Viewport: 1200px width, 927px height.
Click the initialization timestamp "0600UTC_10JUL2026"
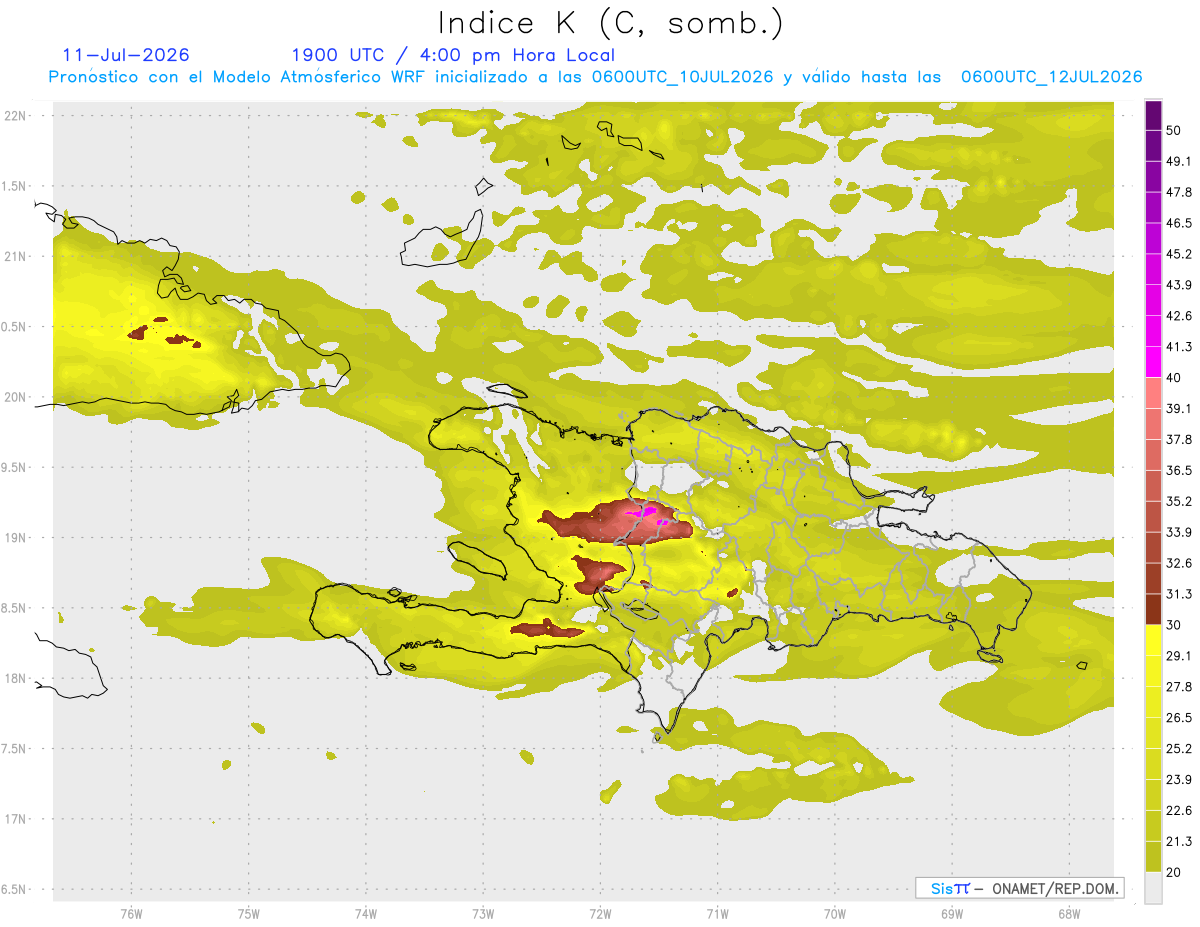tap(682, 77)
